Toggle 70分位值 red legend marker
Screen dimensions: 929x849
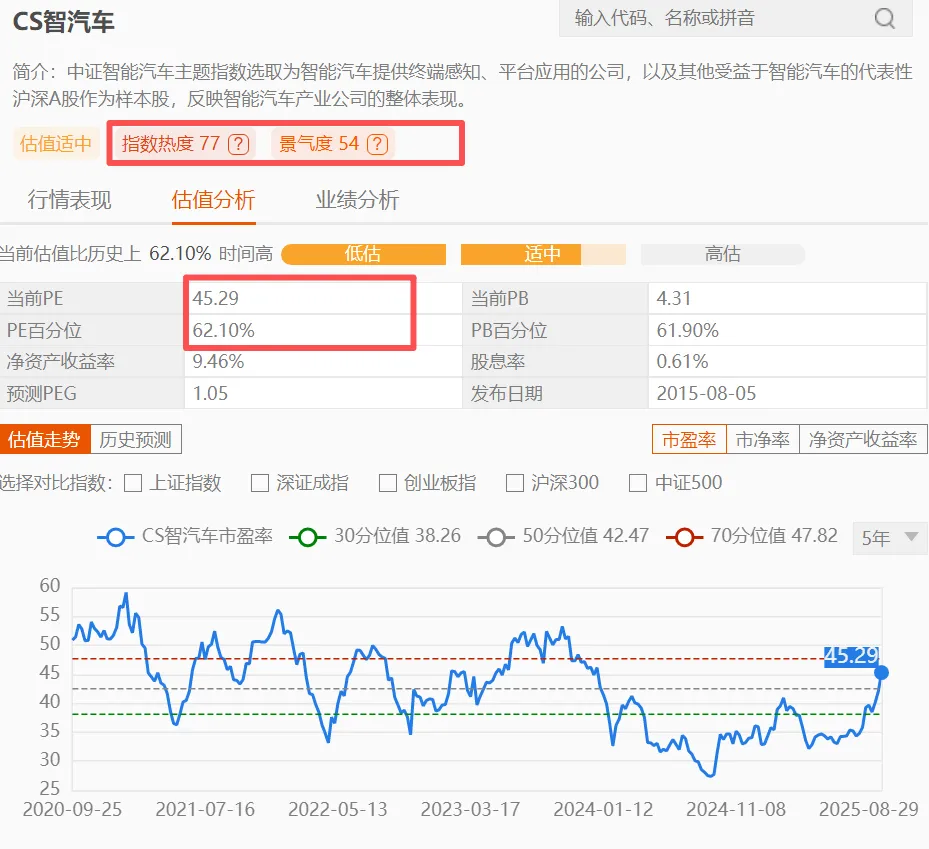point(685,537)
